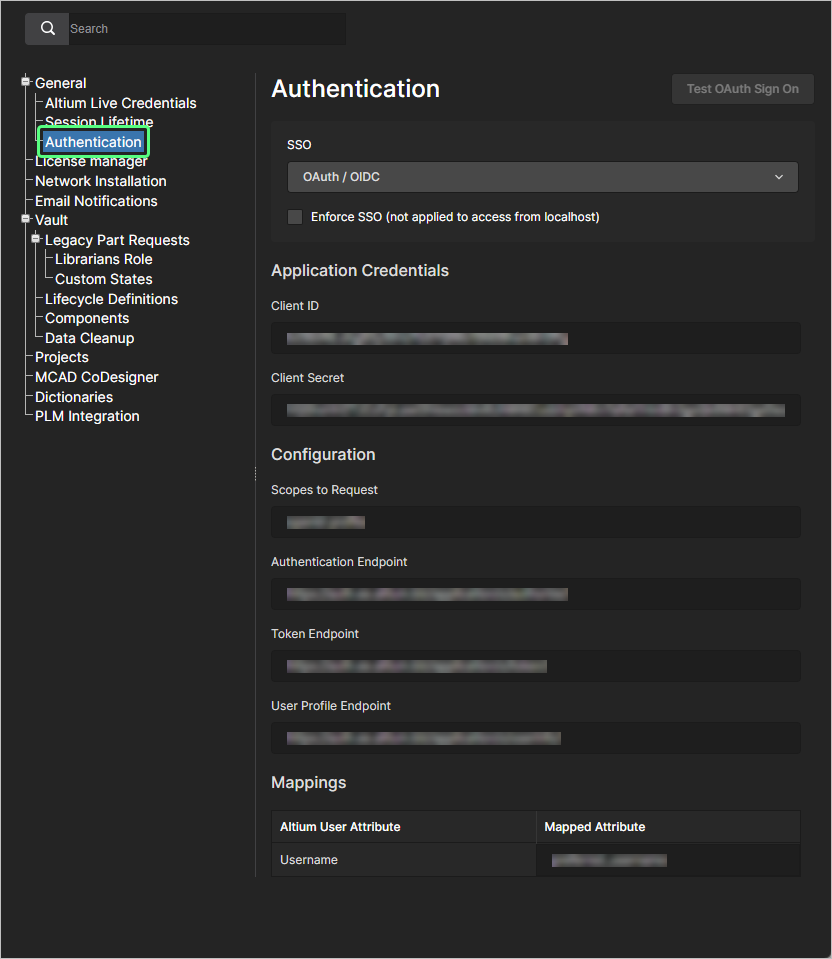The height and width of the screenshot is (959, 832).
Task: Select the Authentication tree item
Action: tap(93, 142)
